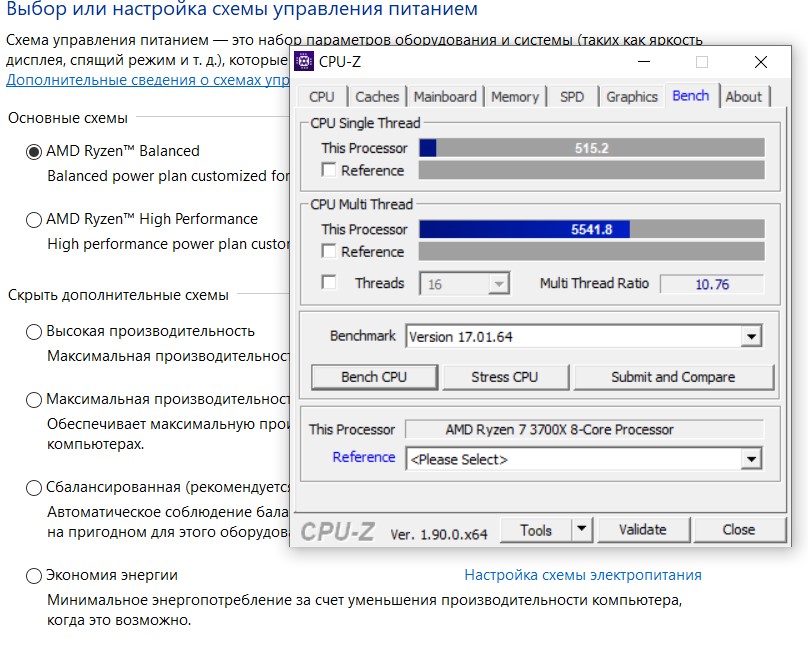
Task: Switch to the Caches tab
Action: 377,97
